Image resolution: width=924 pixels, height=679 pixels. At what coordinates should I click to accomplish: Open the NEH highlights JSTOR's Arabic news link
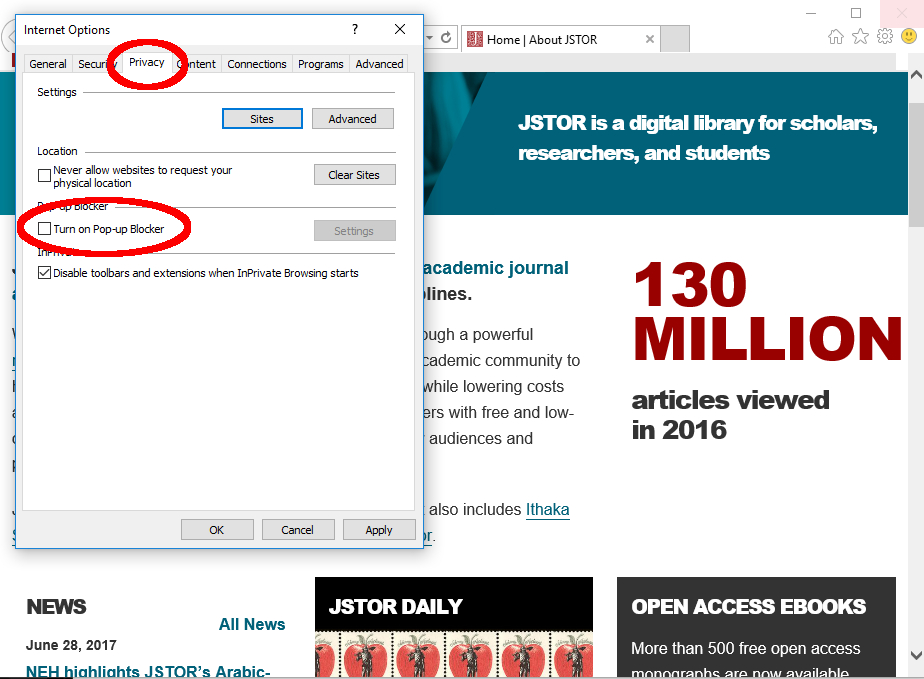tap(148, 671)
